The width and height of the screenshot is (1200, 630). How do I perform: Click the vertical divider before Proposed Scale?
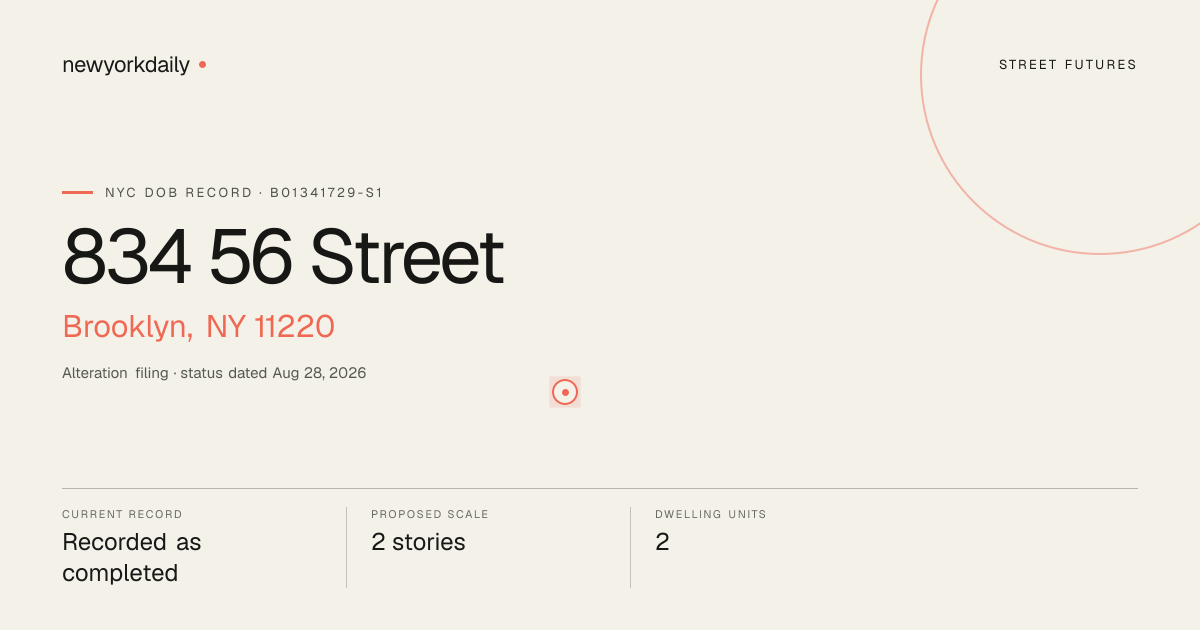pos(346,547)
